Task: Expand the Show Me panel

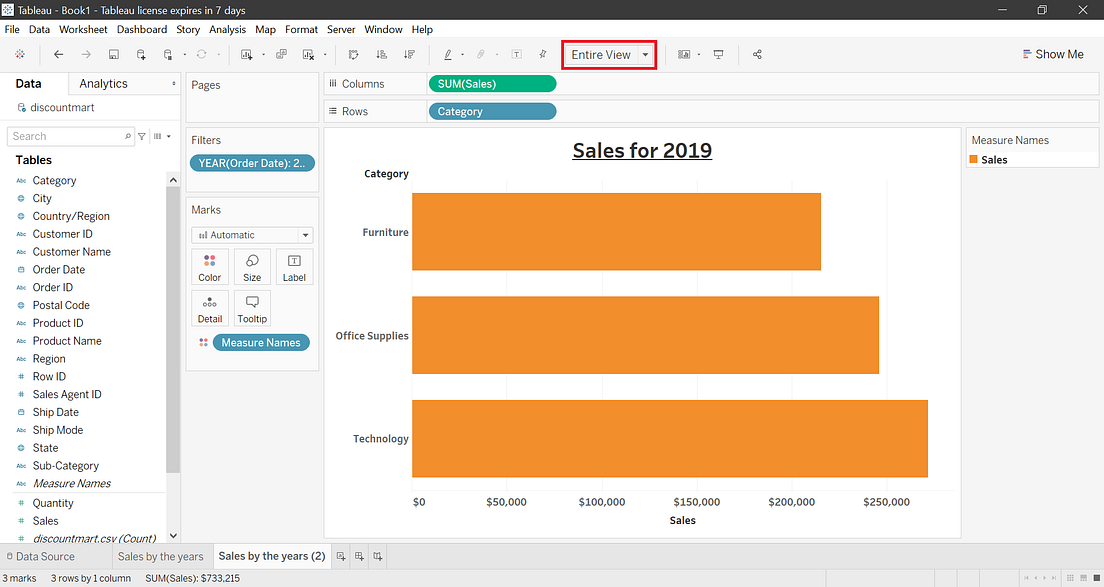Action: coord(1053,53)
